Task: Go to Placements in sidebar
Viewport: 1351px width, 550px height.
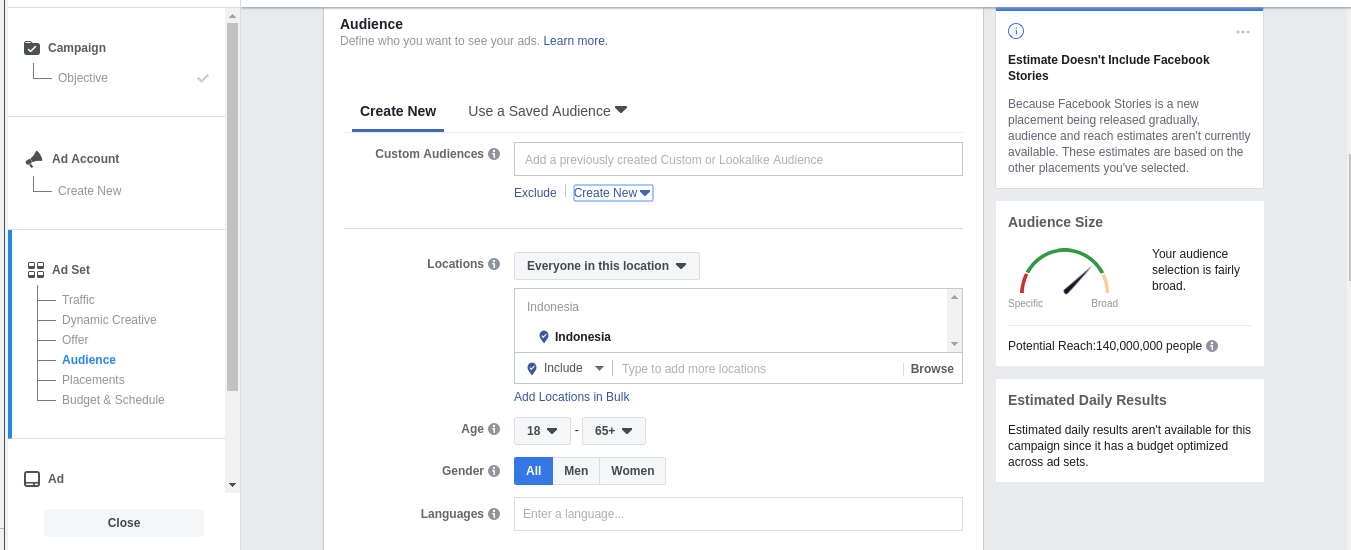Action: pos(93,380)
